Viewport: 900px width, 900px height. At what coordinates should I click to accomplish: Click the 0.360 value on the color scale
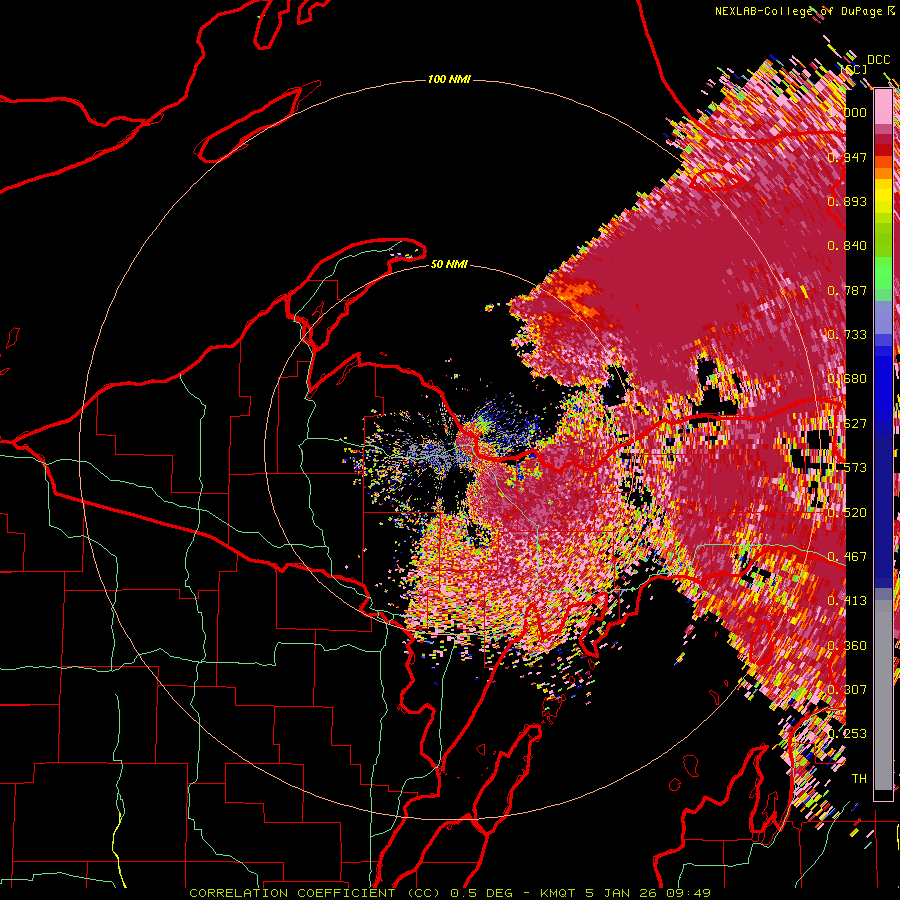click(x=847, y=646)
